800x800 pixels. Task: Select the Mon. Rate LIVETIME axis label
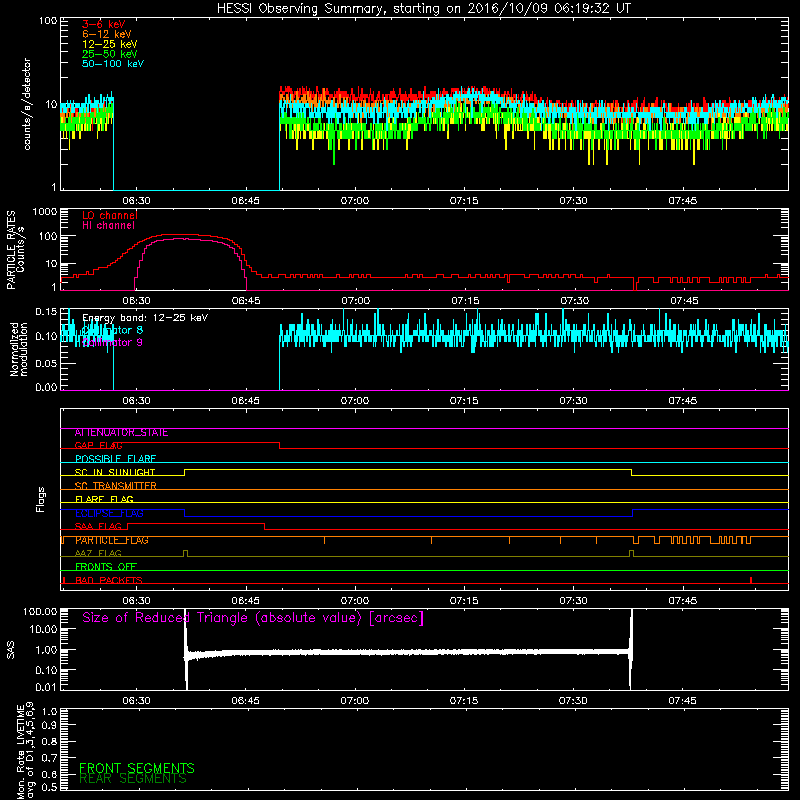tap(25, 751)
